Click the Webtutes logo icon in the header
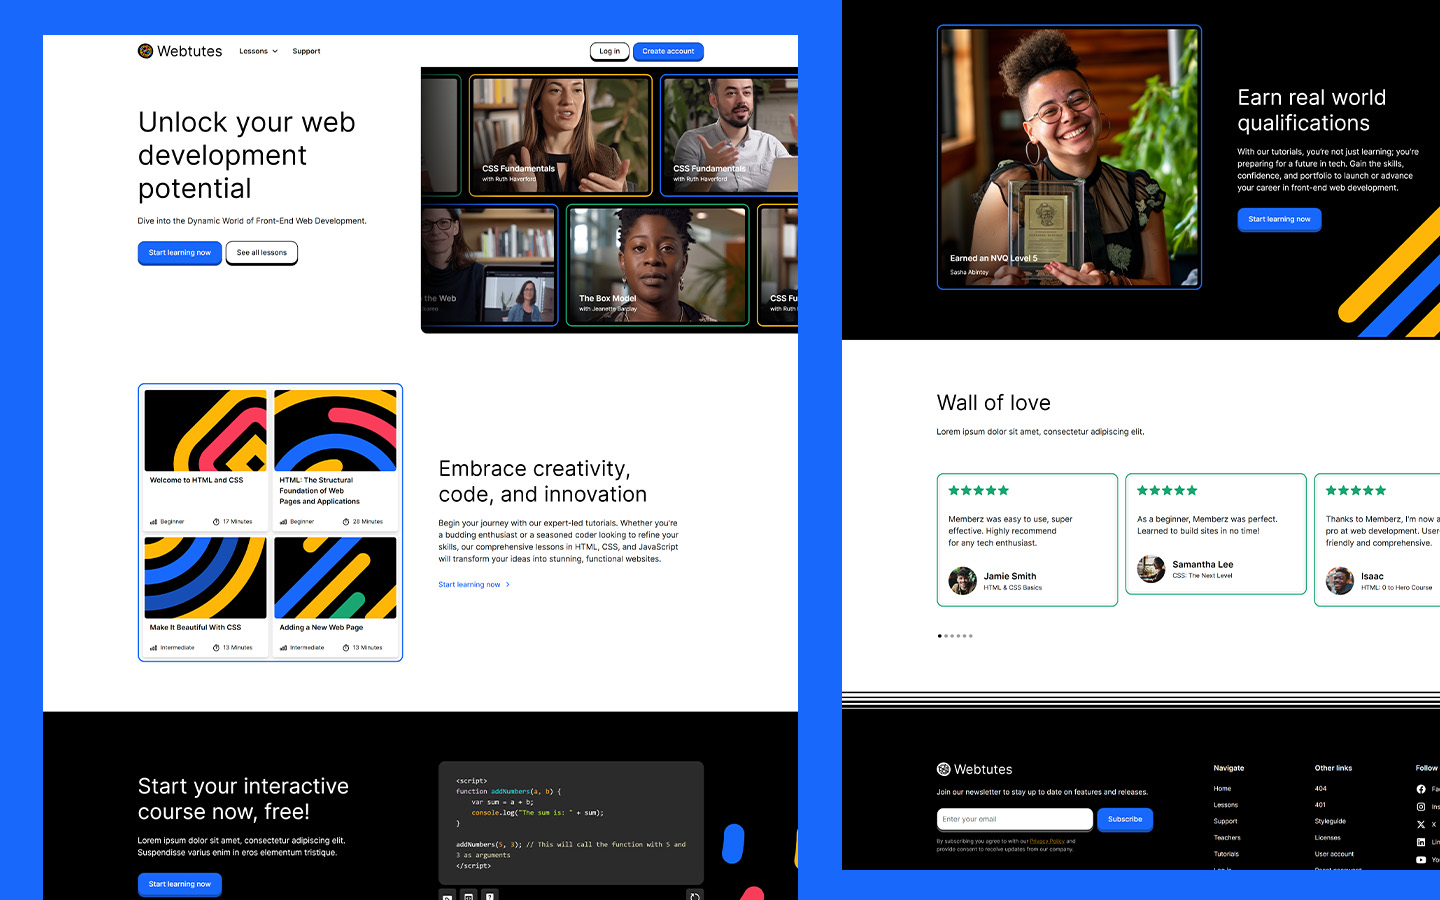 pos(144,50)
